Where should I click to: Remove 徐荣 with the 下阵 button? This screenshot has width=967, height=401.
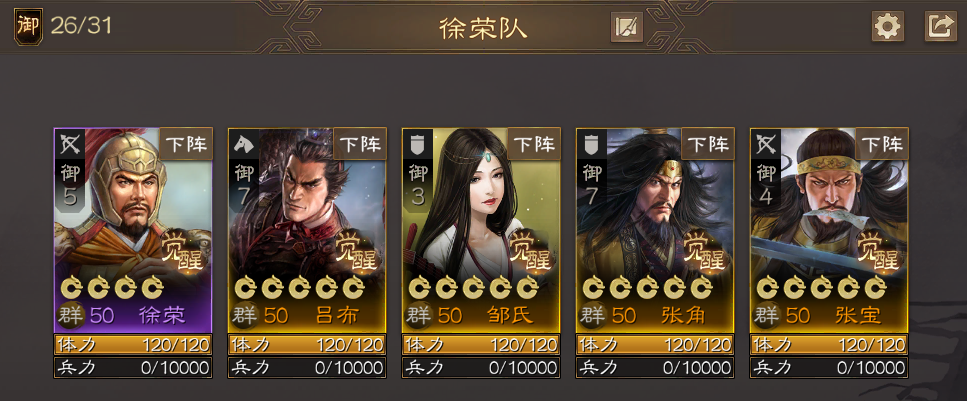pyautogui.click(x=186, y=144)
